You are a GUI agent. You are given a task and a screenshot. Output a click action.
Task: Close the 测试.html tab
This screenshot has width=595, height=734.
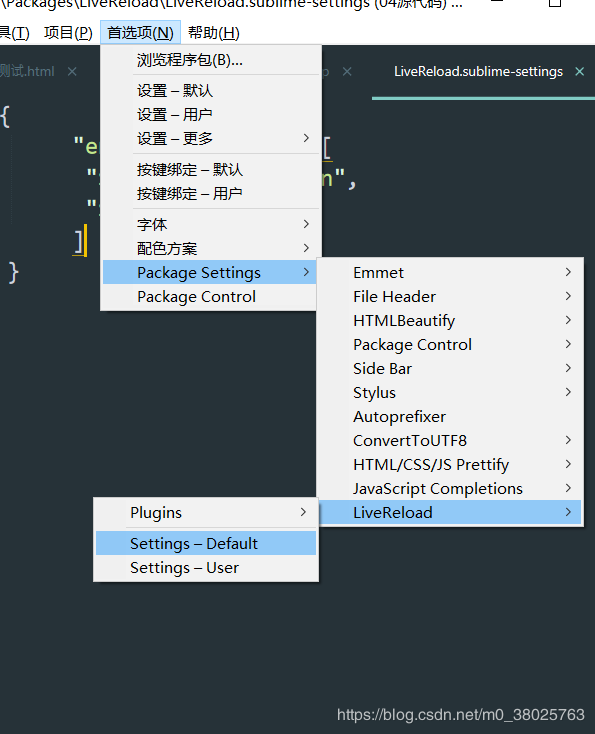(x=72, y=71)
